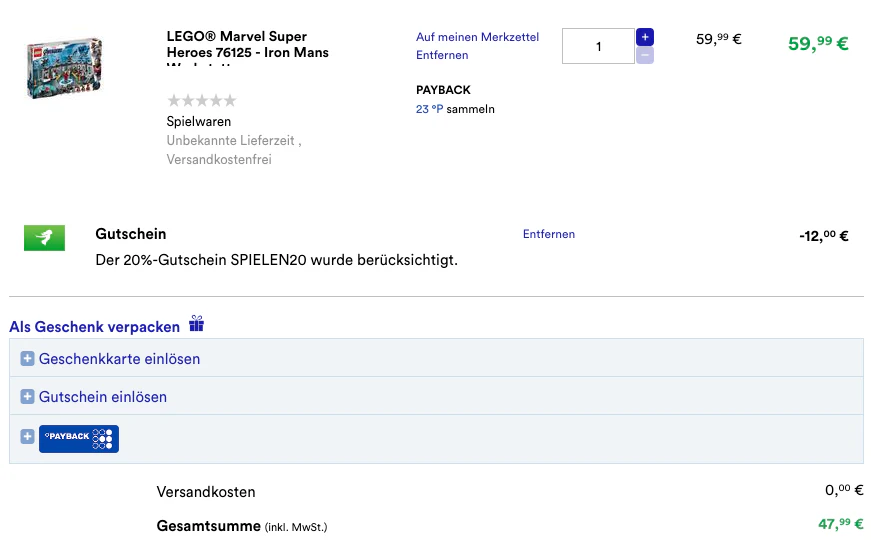Expand plus icon beside PAYBACK logo
This screenshot has height=540, width=871.
coord(27,437)
